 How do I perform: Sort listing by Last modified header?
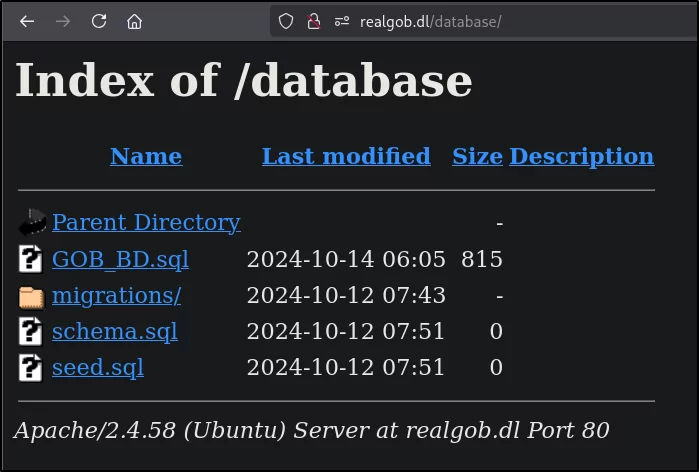pyautogui.click(x=346, y=156)
